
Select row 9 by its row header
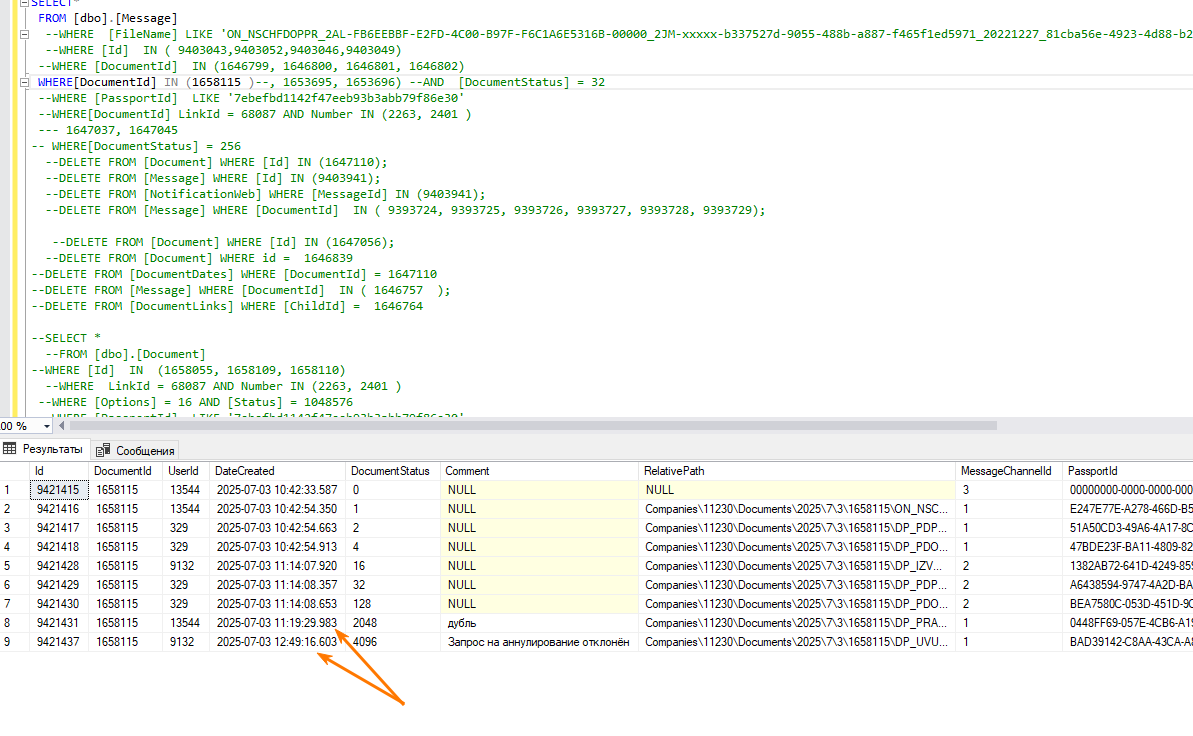(14, 642)
